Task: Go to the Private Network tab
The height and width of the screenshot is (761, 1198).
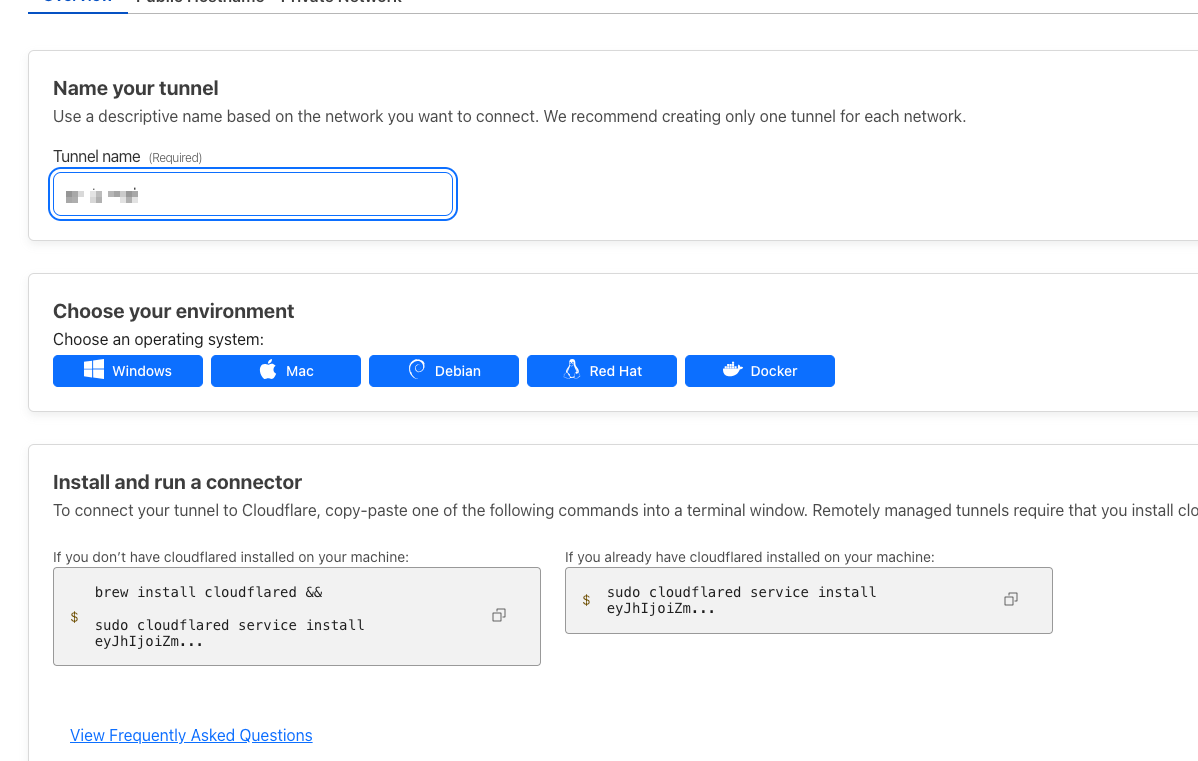Action: 342,3
